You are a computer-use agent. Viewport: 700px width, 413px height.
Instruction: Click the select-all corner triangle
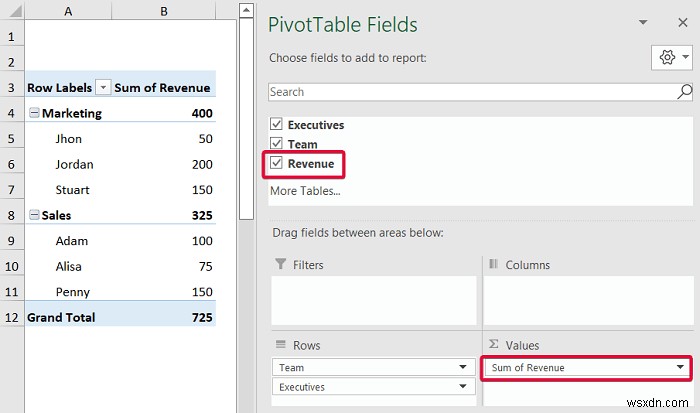pos(15,11)
